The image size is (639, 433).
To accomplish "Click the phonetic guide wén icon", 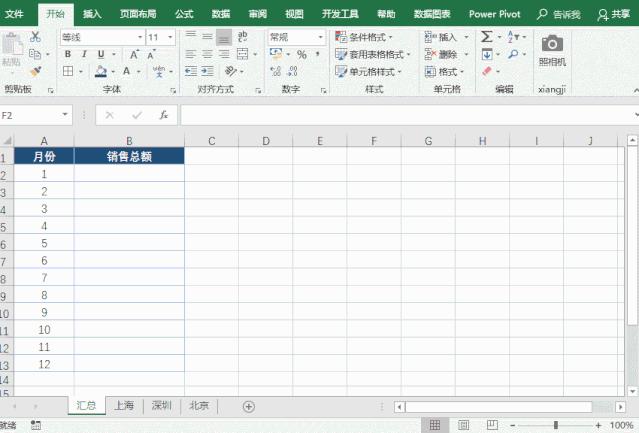I will tap(159, 71).
